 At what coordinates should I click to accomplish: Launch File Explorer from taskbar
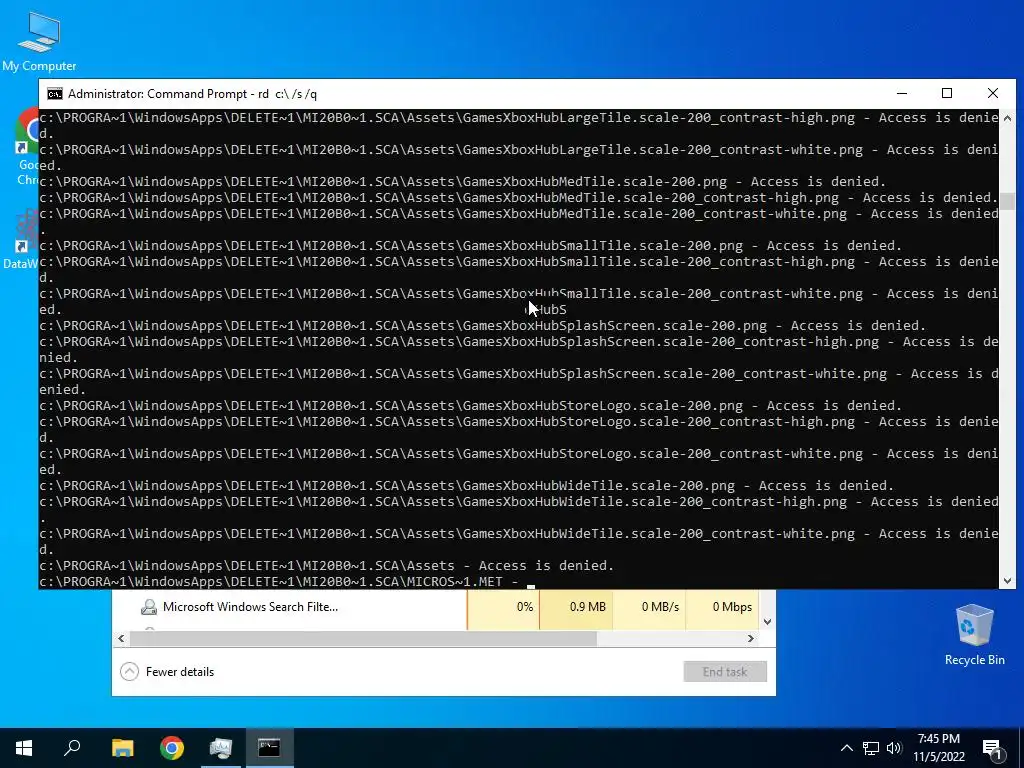[122, 748]
